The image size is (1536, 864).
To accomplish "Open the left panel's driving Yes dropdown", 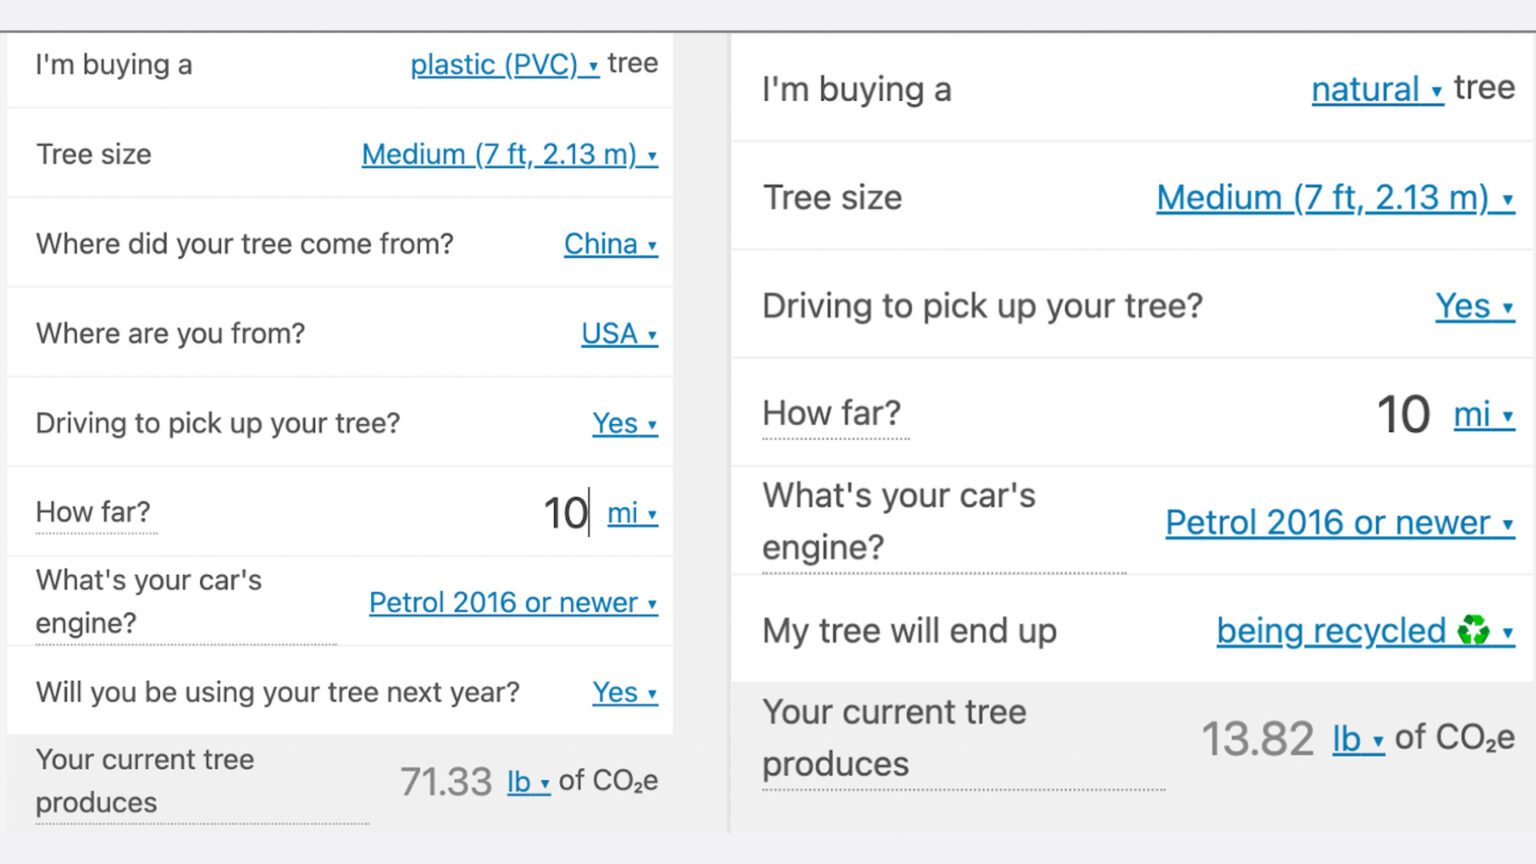I will coord(624,424).
